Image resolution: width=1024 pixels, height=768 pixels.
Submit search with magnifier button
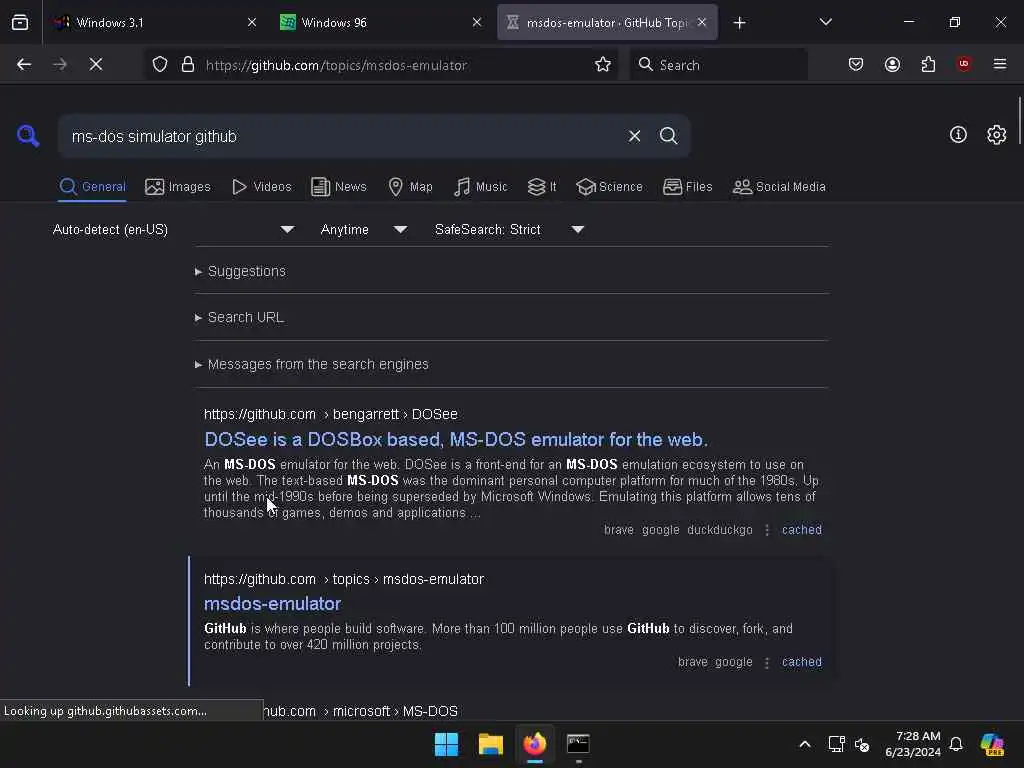click(668, 136)
